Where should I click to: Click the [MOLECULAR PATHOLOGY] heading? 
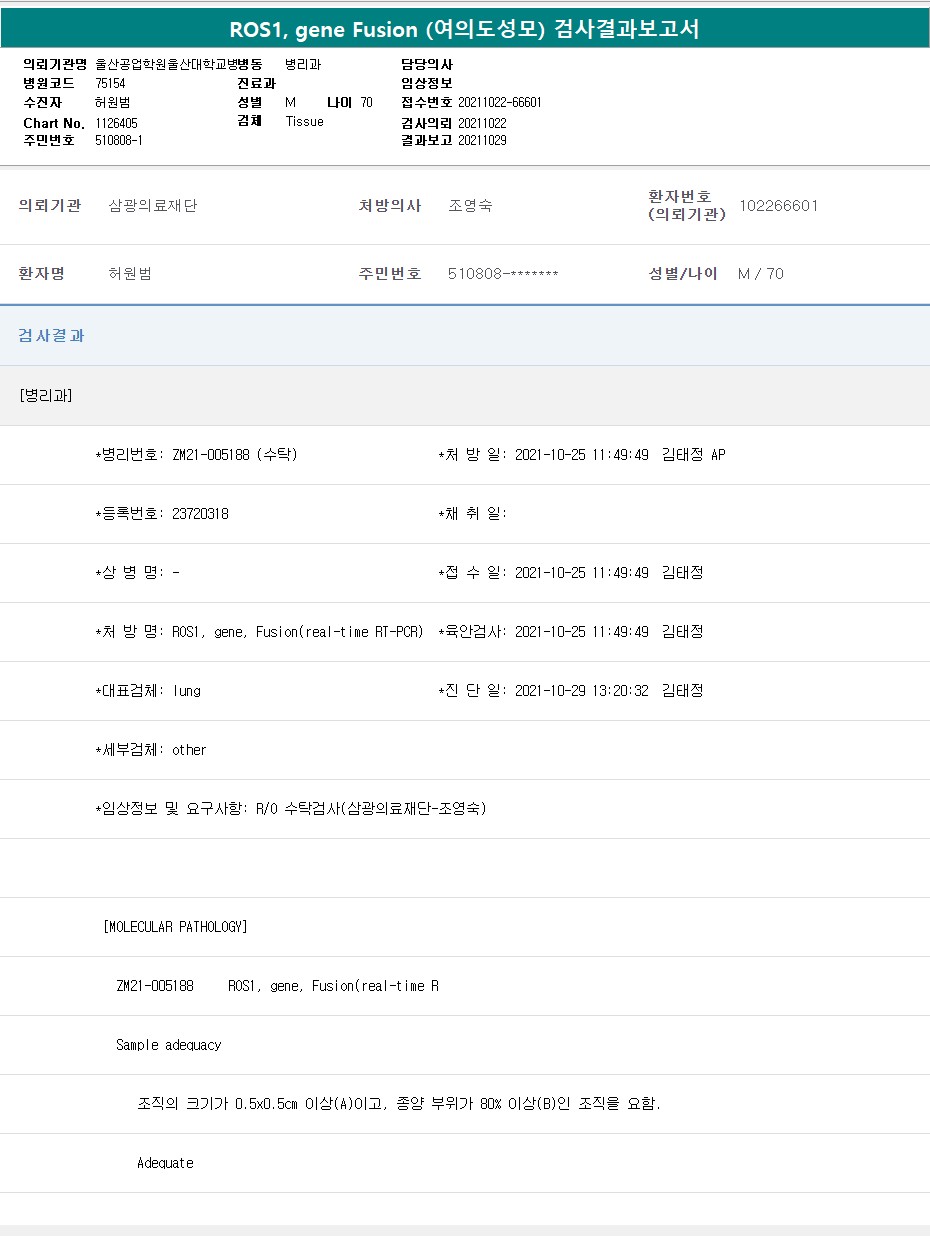(175, 927)
